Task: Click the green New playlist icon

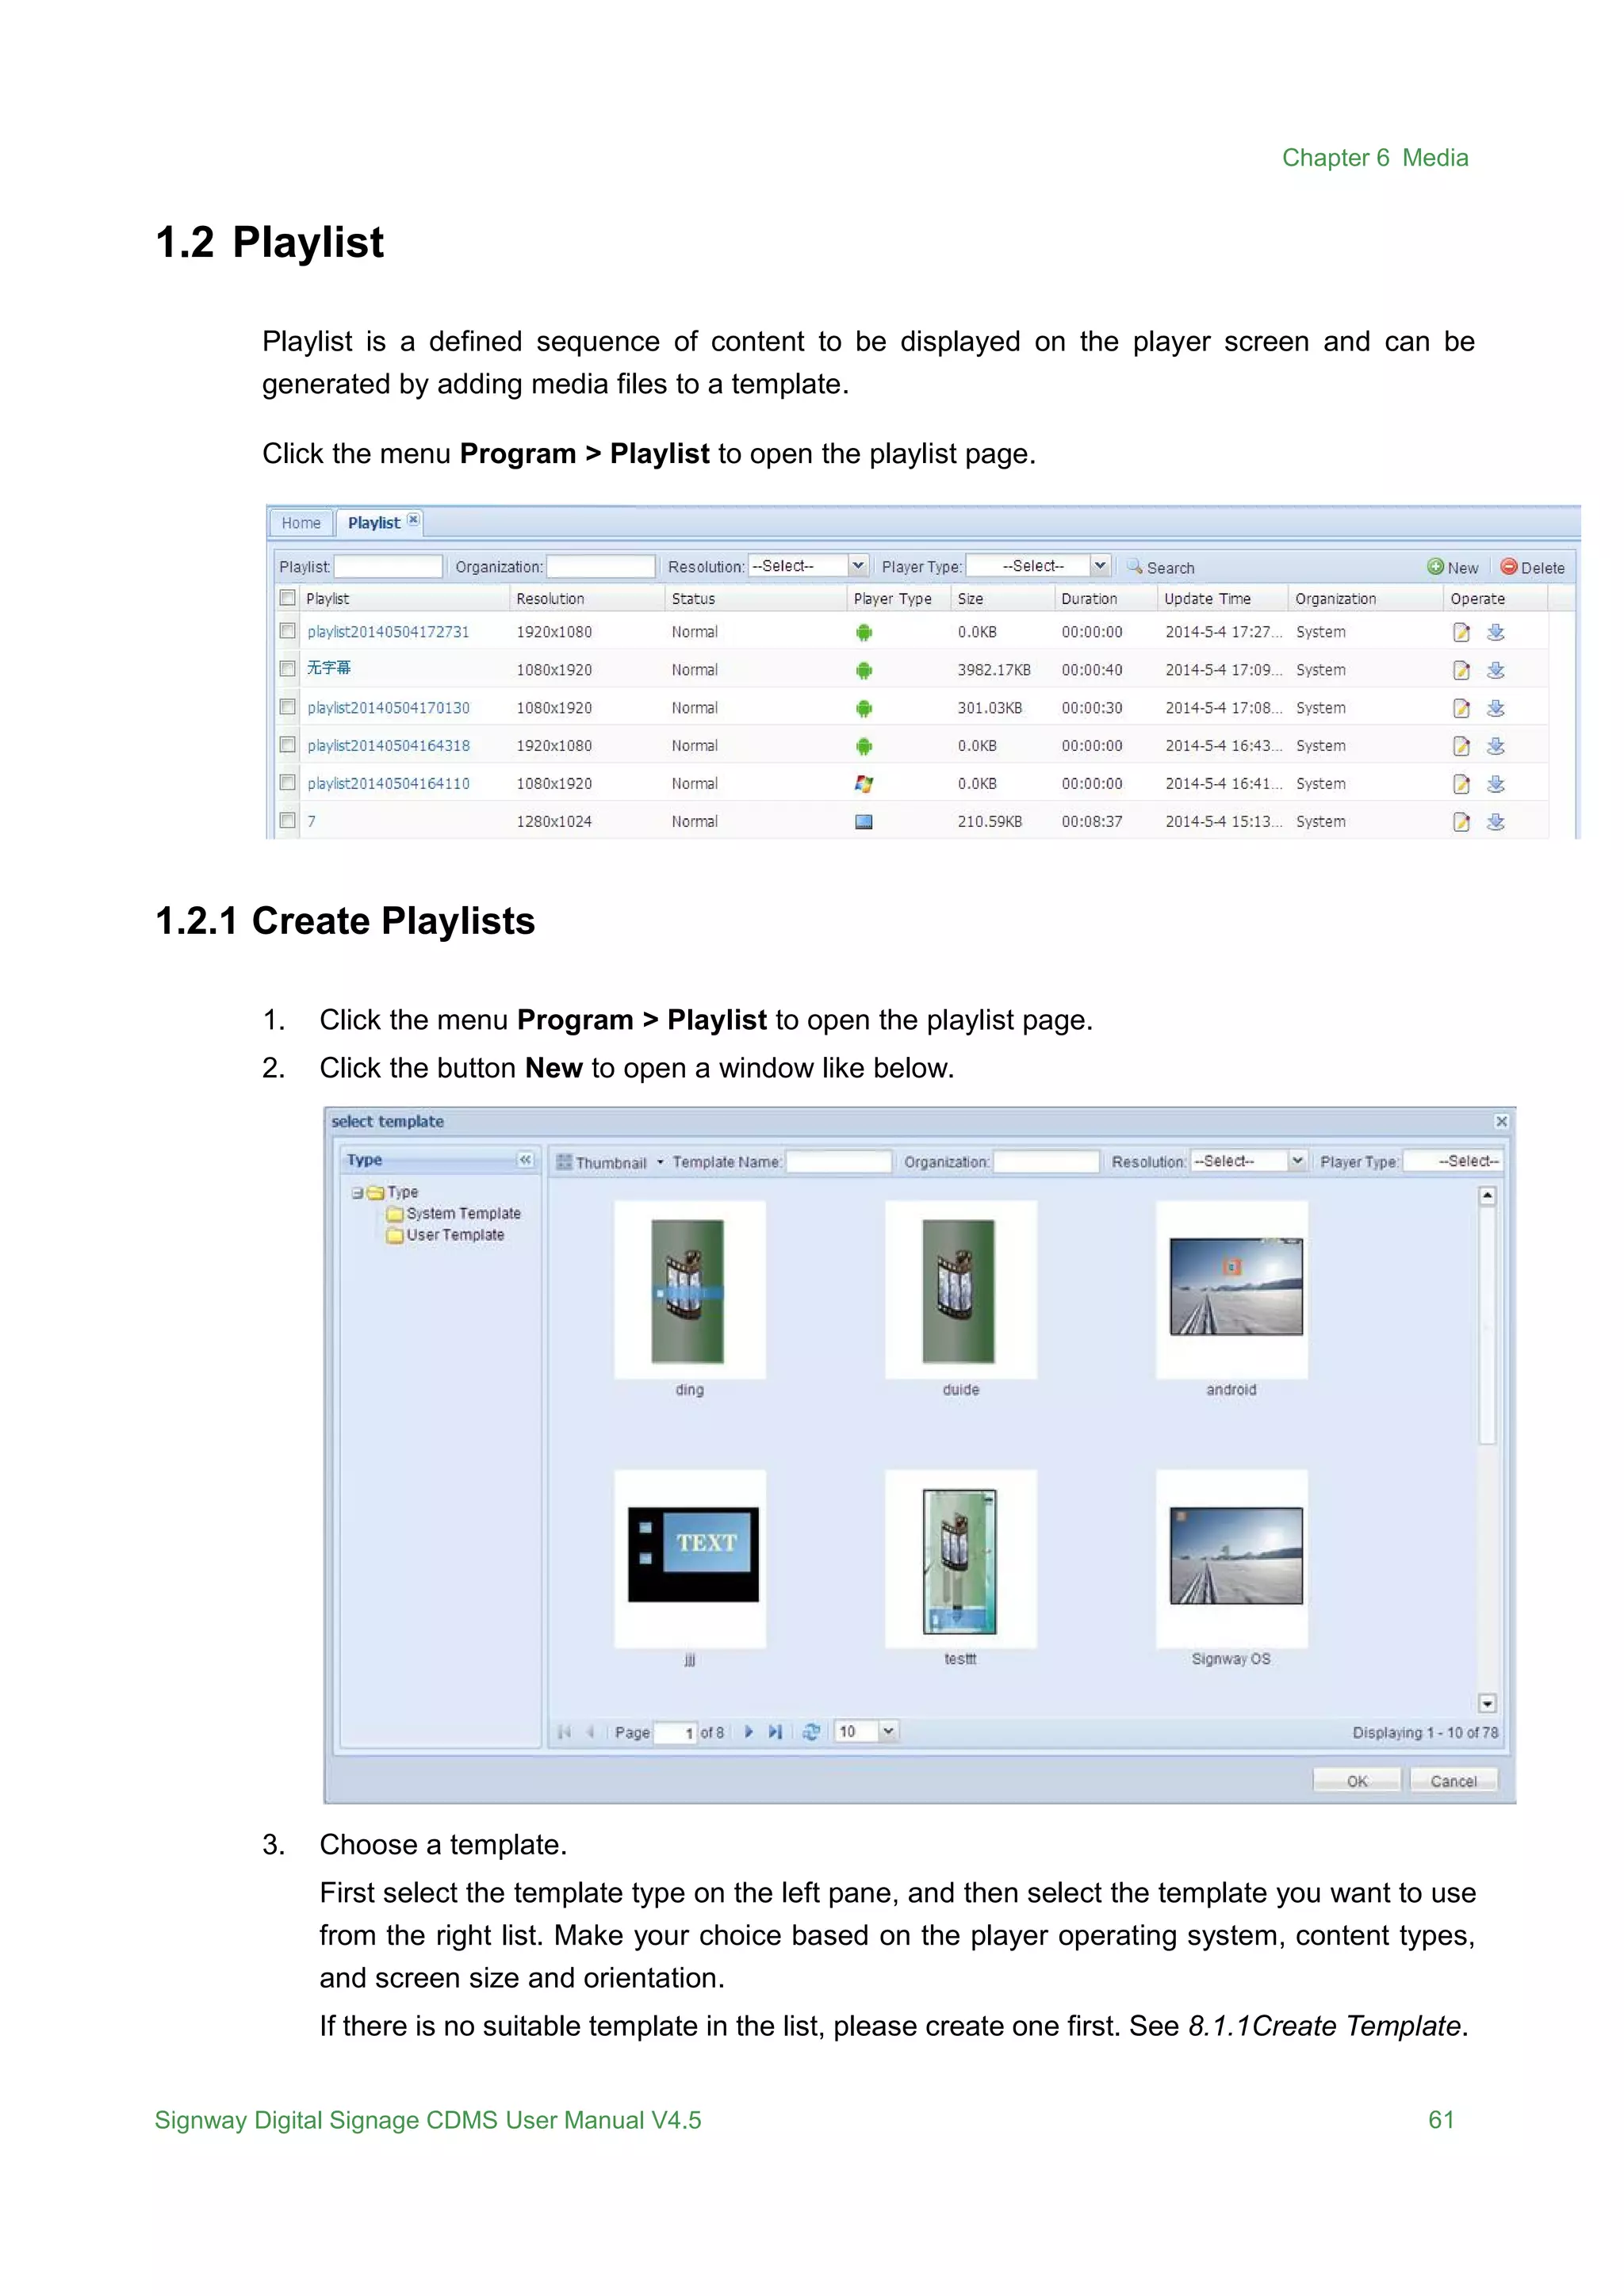Action: click(x=1436, y=567)
